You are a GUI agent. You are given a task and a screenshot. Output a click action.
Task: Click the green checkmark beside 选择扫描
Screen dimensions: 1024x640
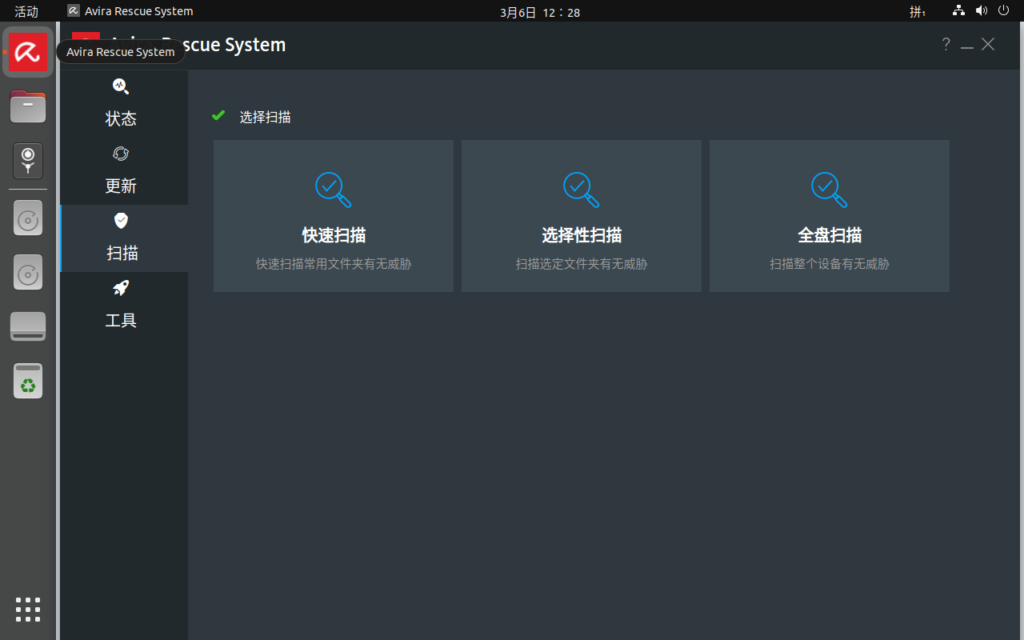click(x=218, y=116)
